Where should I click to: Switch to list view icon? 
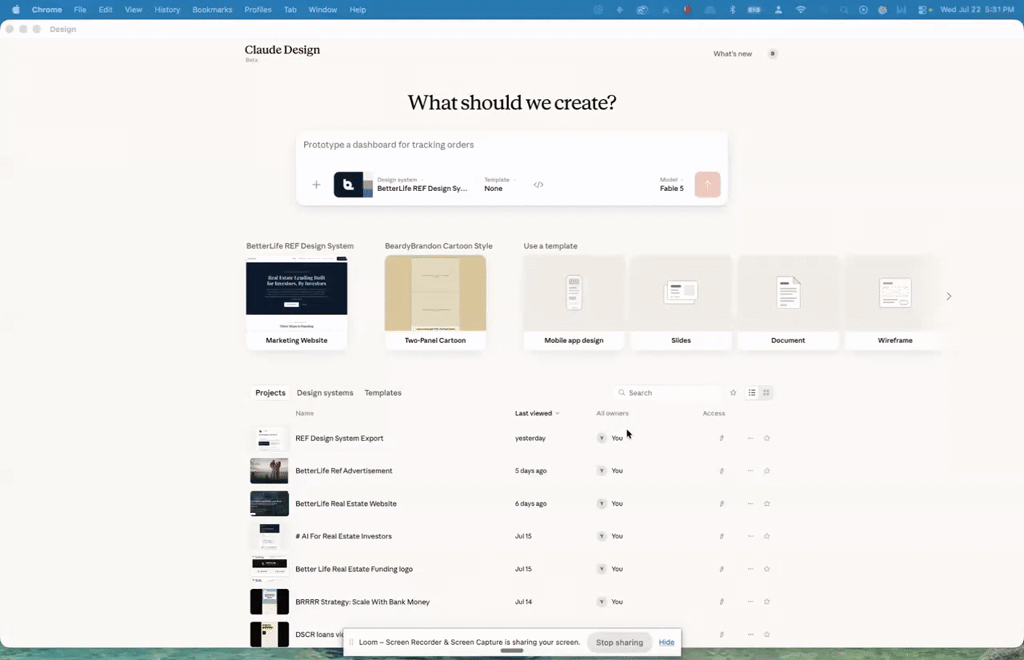[x=752, y=392]
